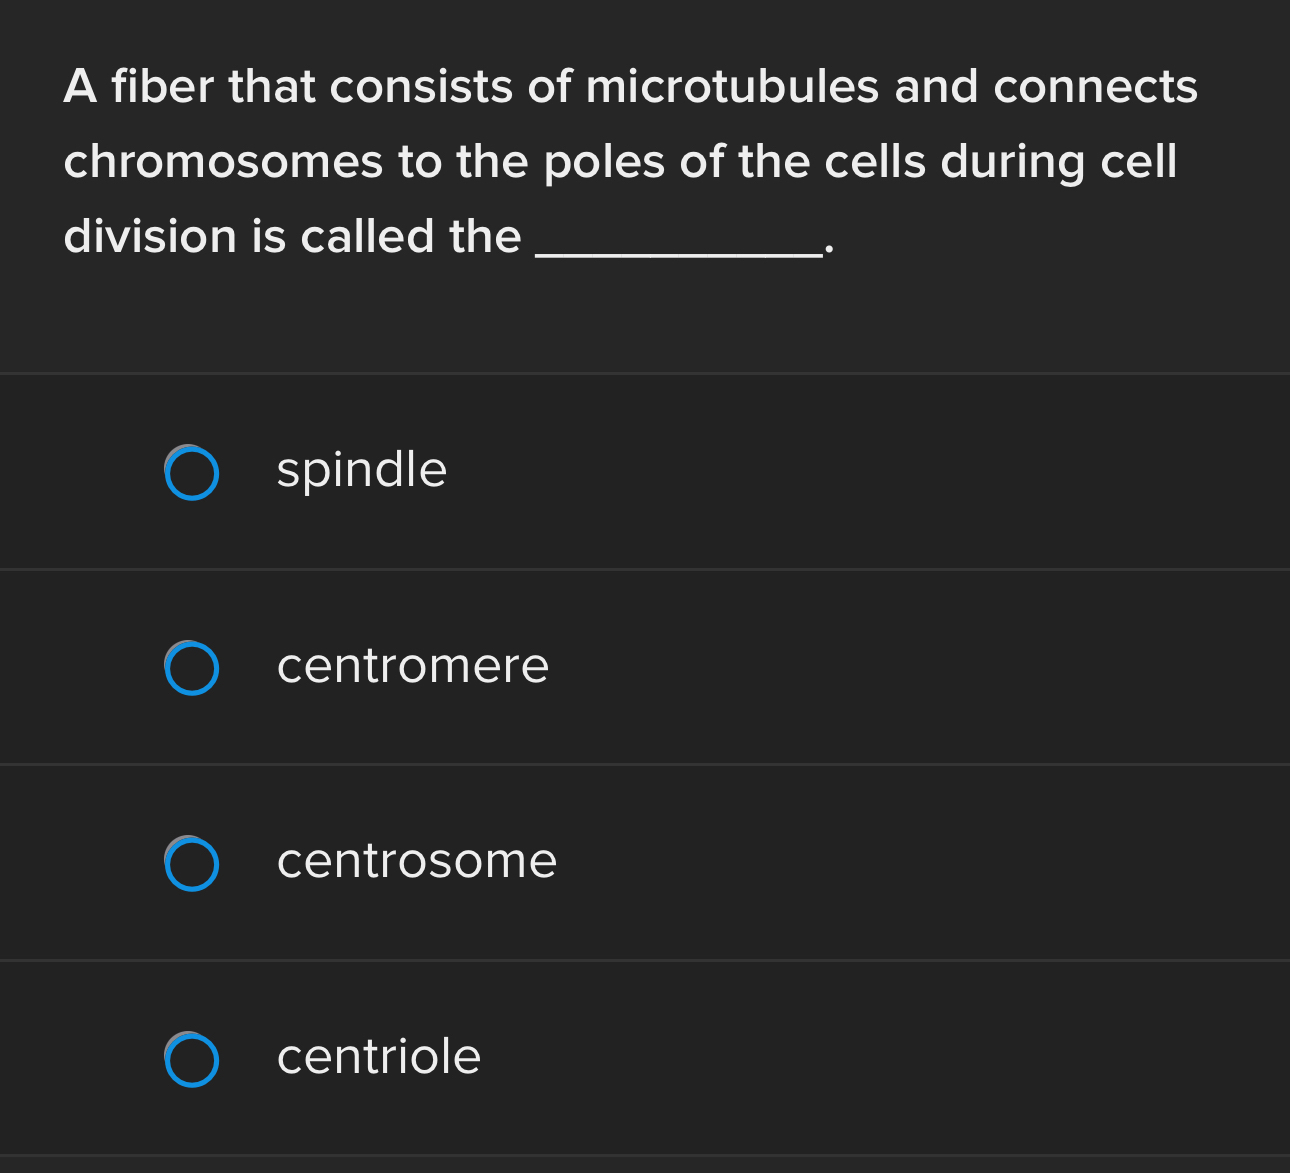Click the second answer row
1290x1173 pixels.
[645, 667]
